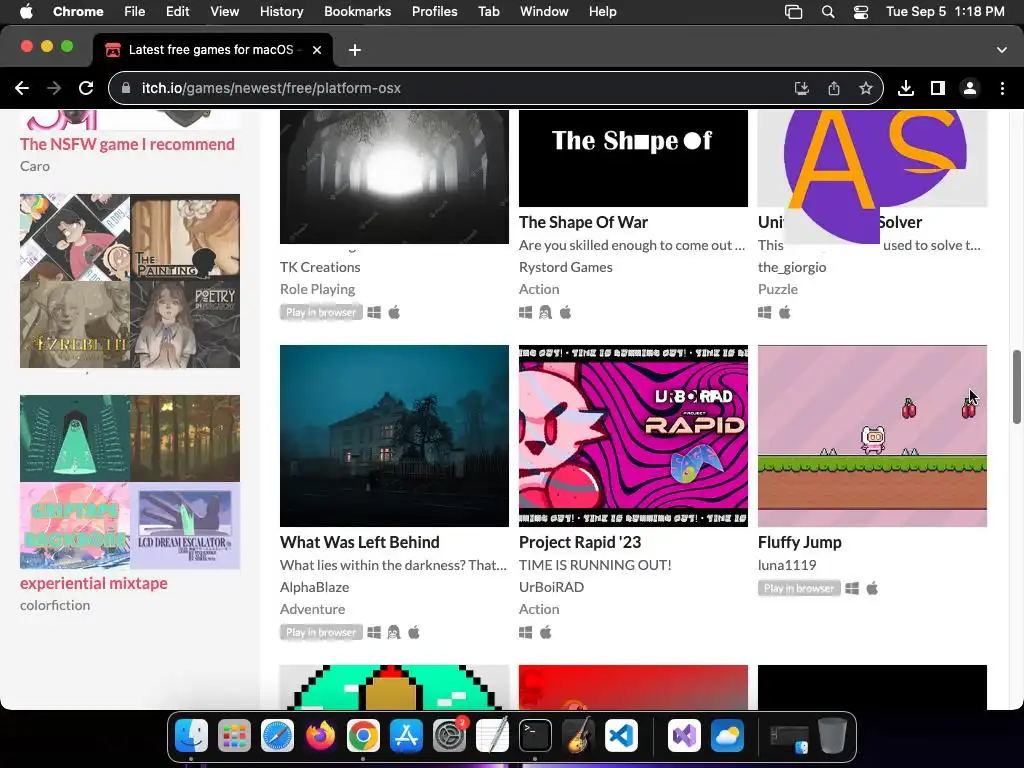Open the Tab menu
1024x768 pixels.
pos(488,11)
